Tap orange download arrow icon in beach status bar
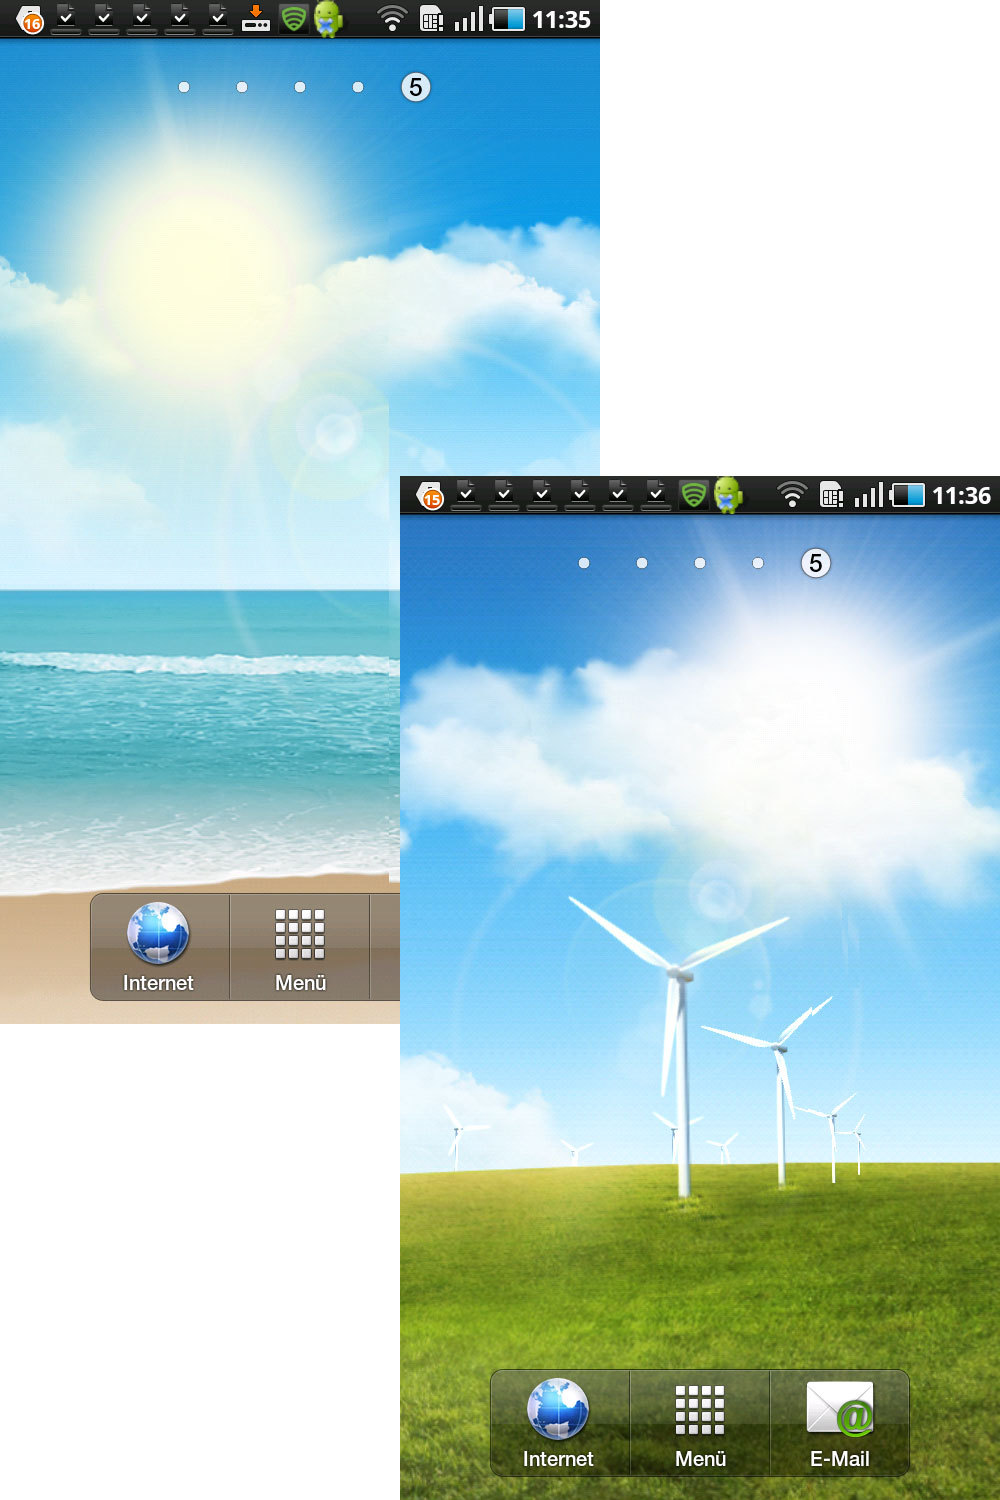 [x=256, y=18]
